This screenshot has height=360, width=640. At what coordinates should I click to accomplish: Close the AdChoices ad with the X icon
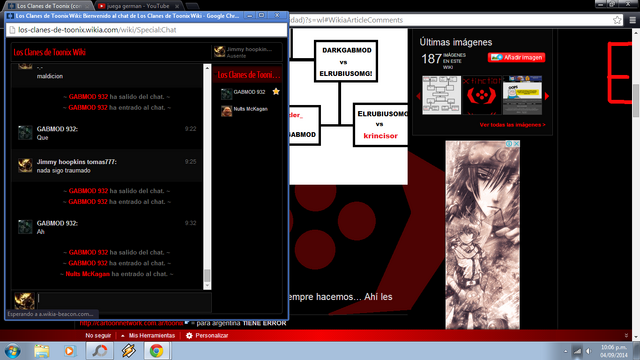516,144
